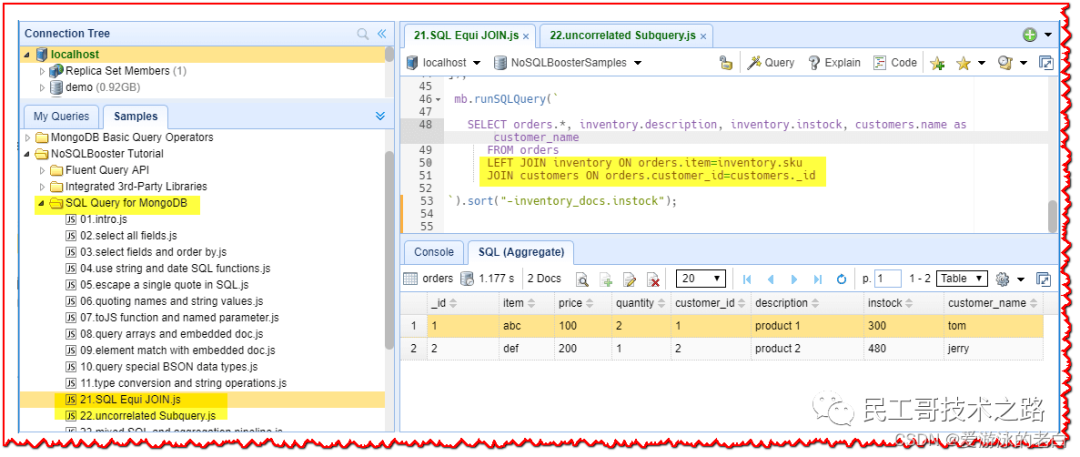
Task: Go to next results page
Action: pos(794,280)
